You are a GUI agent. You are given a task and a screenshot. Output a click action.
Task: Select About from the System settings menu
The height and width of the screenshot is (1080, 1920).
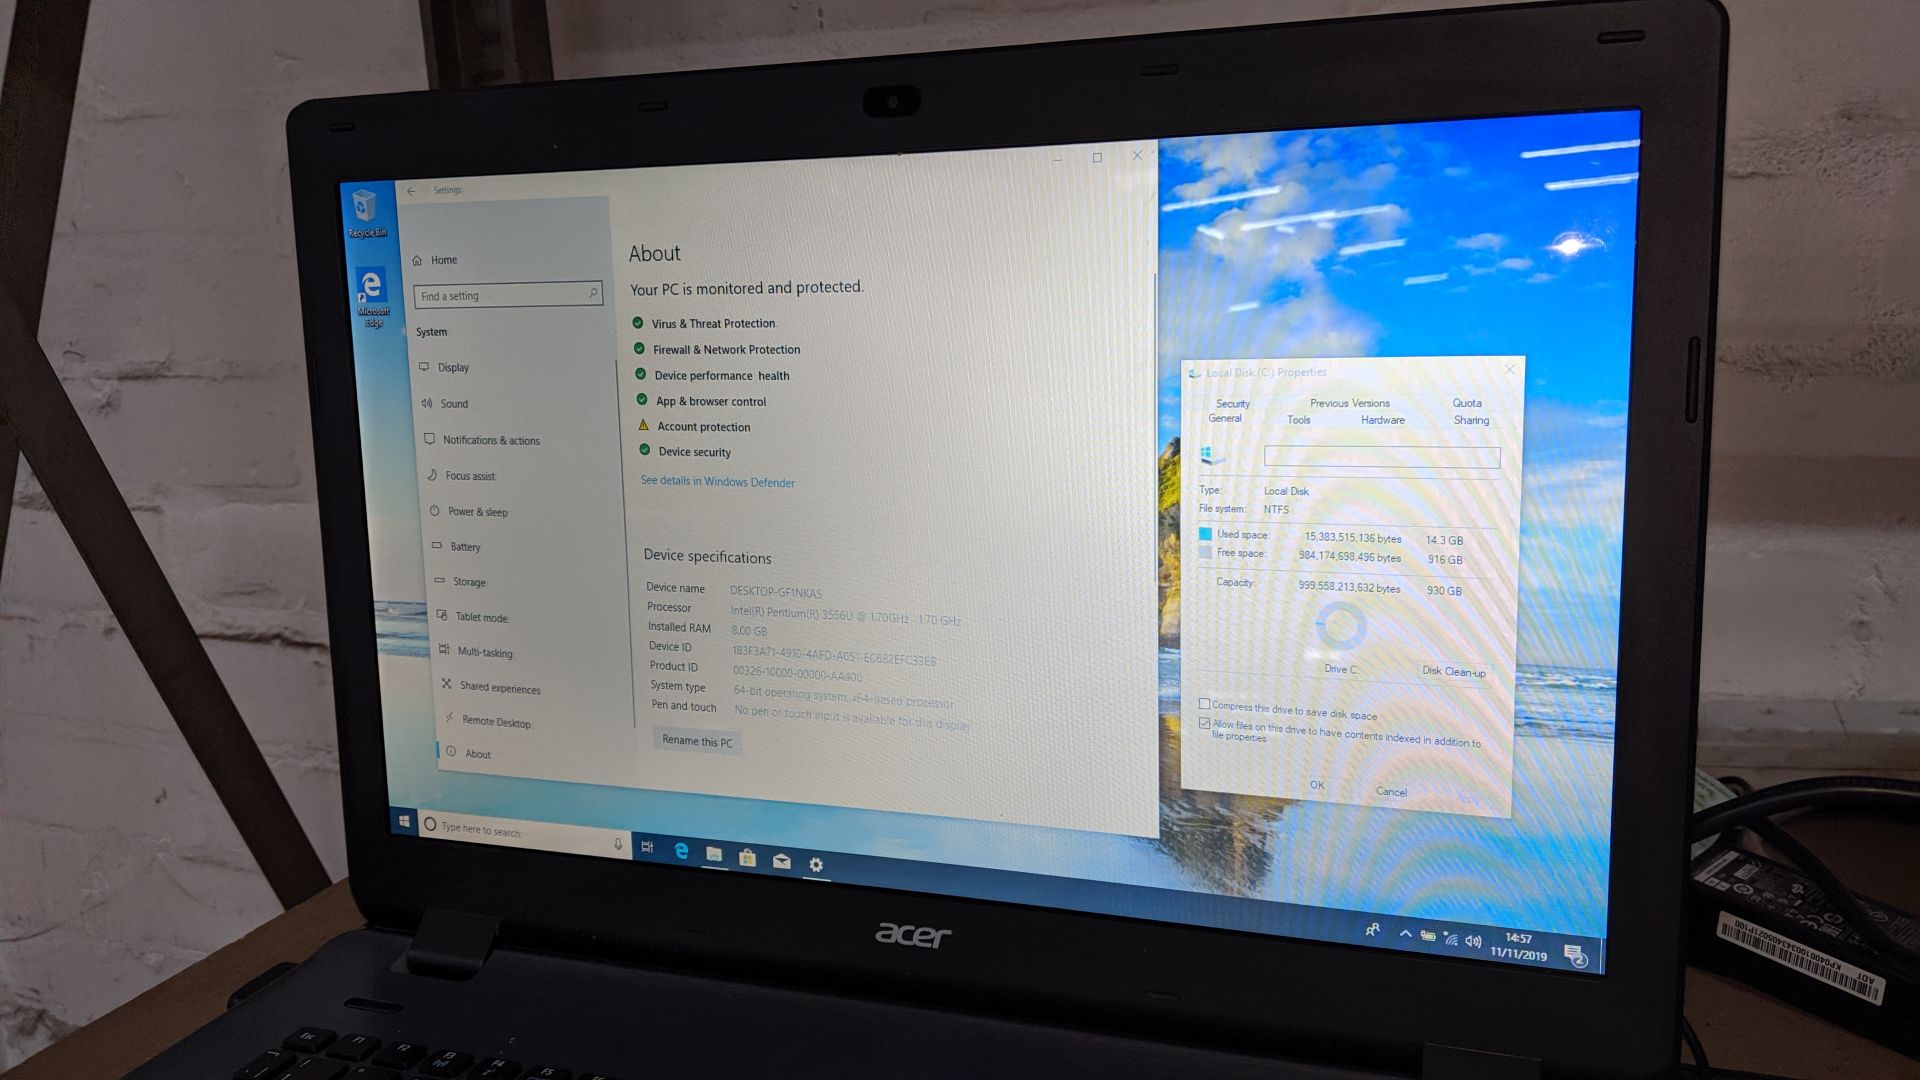pos(479,753)
